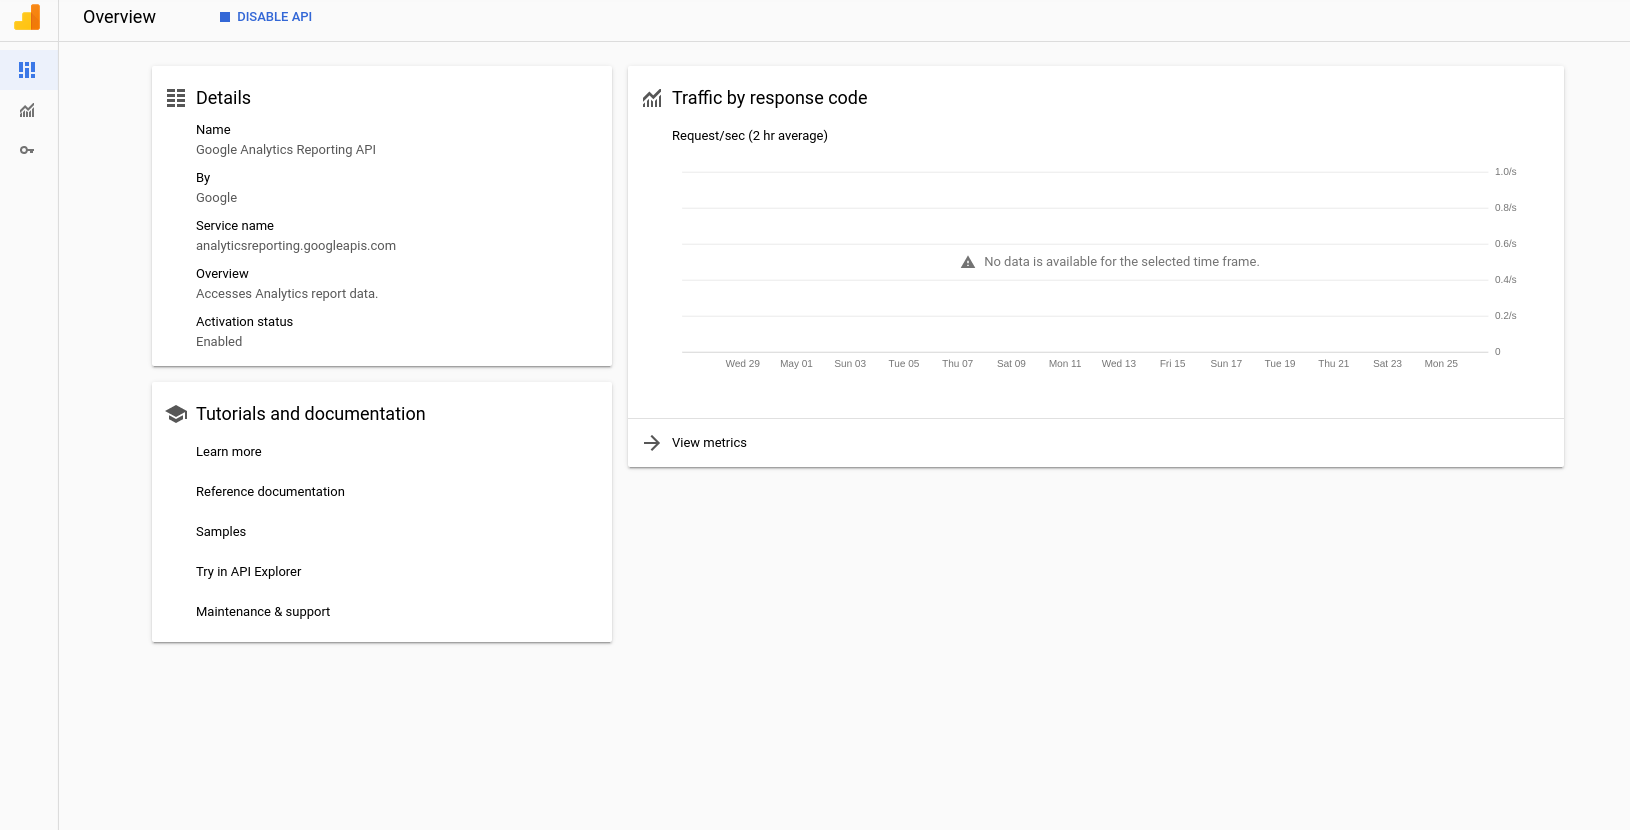Click the 'Google' provider value

coord(216,198)
